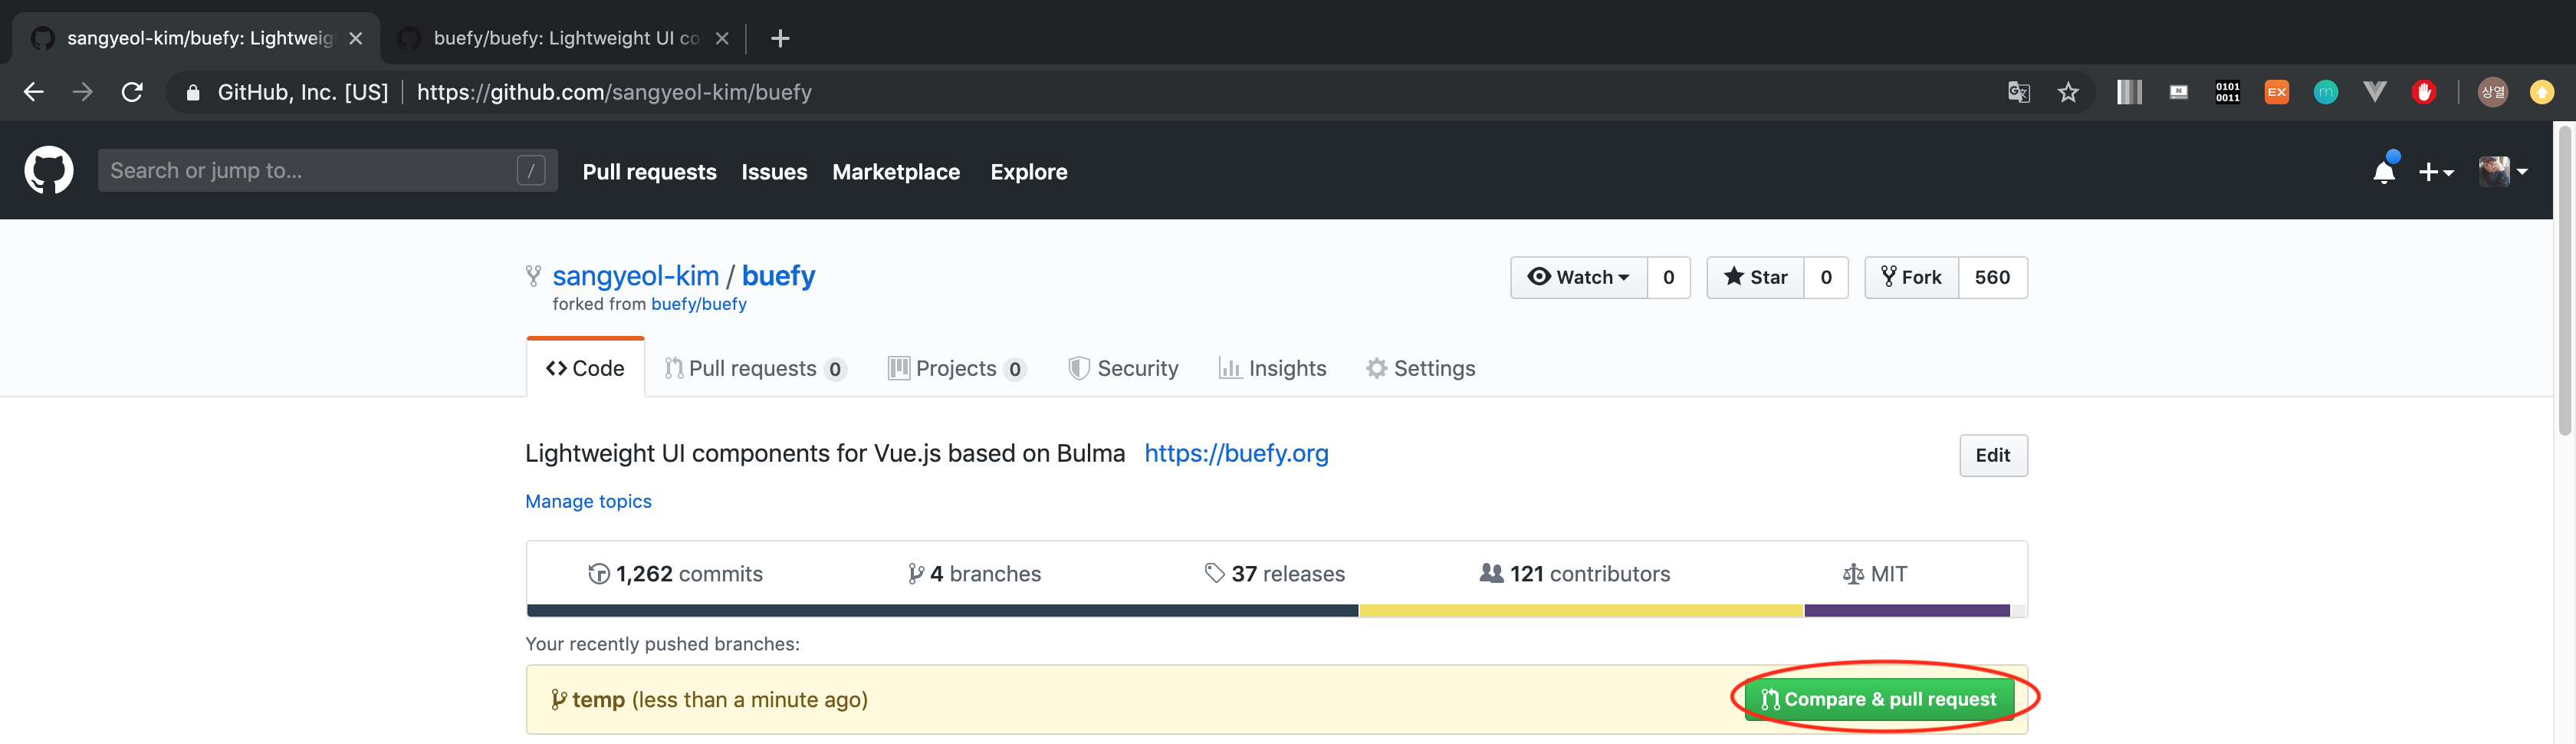
Task: View the 4 branches
Action: coord(974,574)
